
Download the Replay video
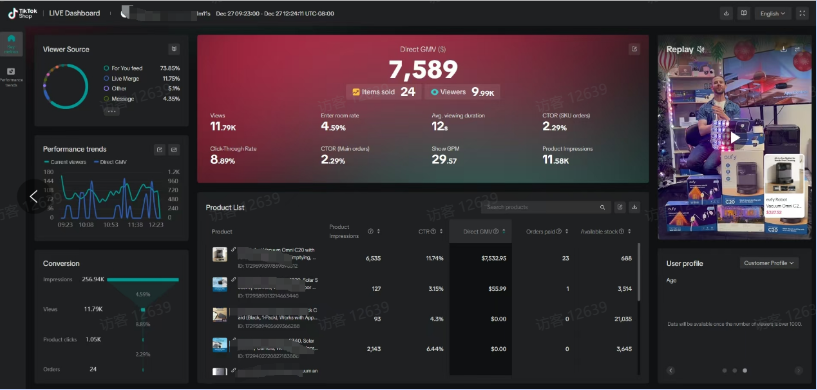pyautogui.click(x=783, y=48)
